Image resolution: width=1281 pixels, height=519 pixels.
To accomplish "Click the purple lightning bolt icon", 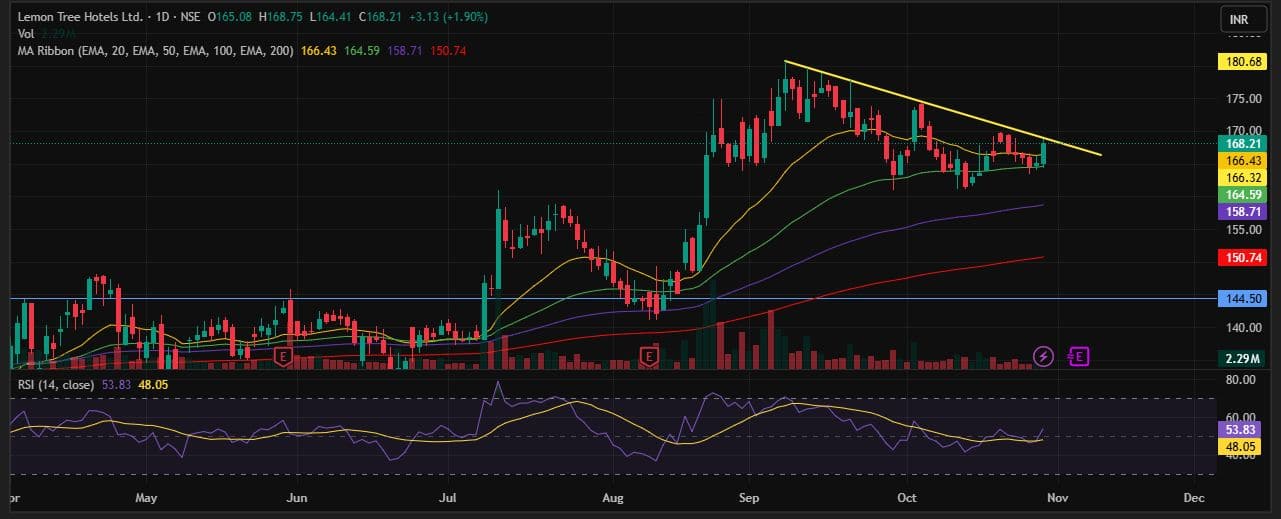I will point(1044,355).
